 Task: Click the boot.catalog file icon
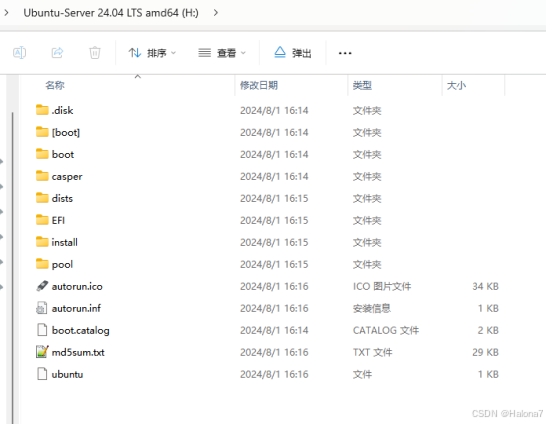pyautogui.click(x=42, y=330)
